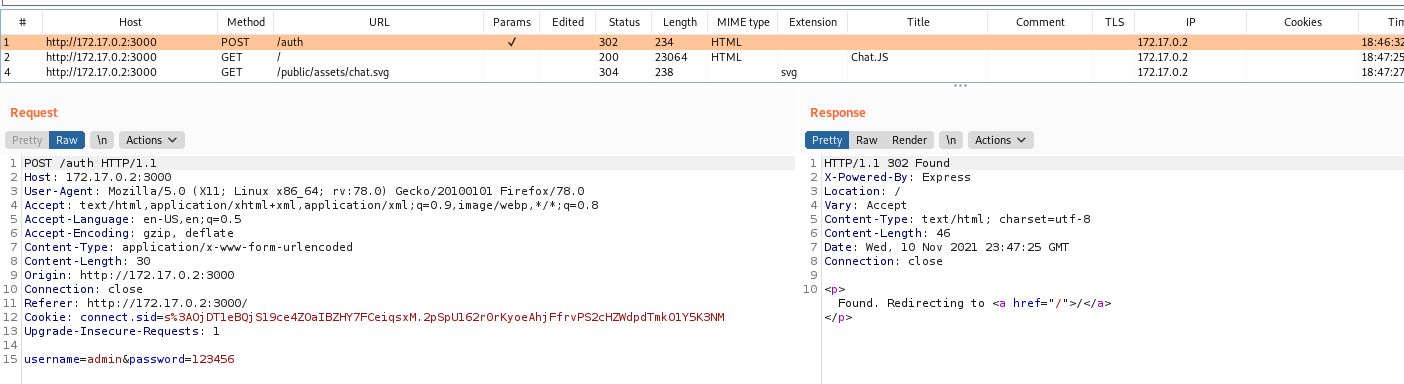Switch Response view to Raw tab

tap(867, 140)
